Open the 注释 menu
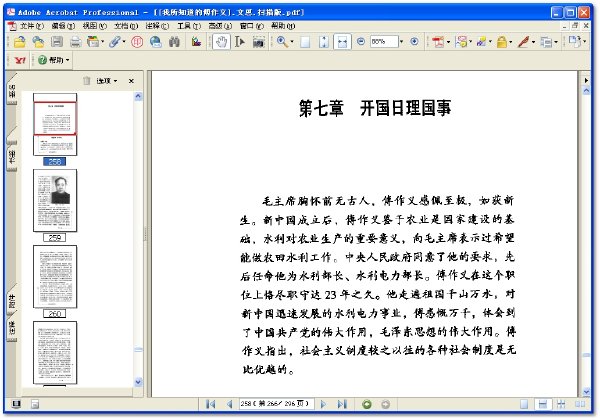Screen dimensions: 600x420 pos(157,26)
